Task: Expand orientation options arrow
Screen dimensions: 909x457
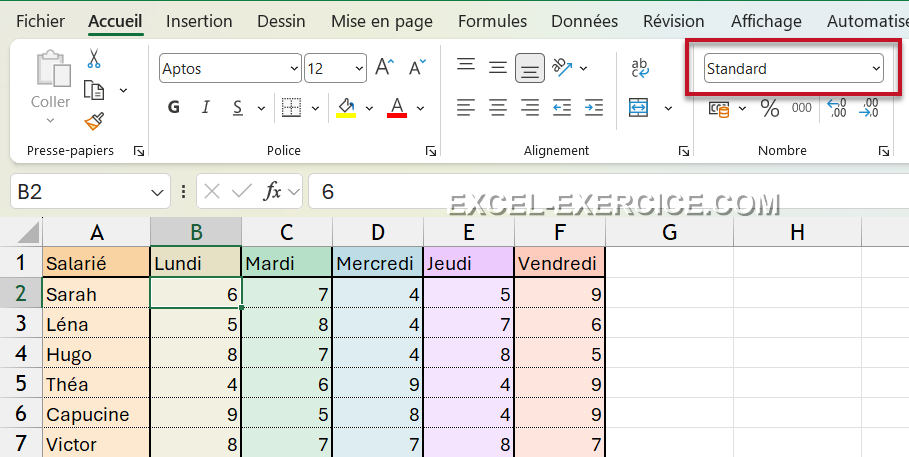Action: pyautogui.click(x=583, y=68)
